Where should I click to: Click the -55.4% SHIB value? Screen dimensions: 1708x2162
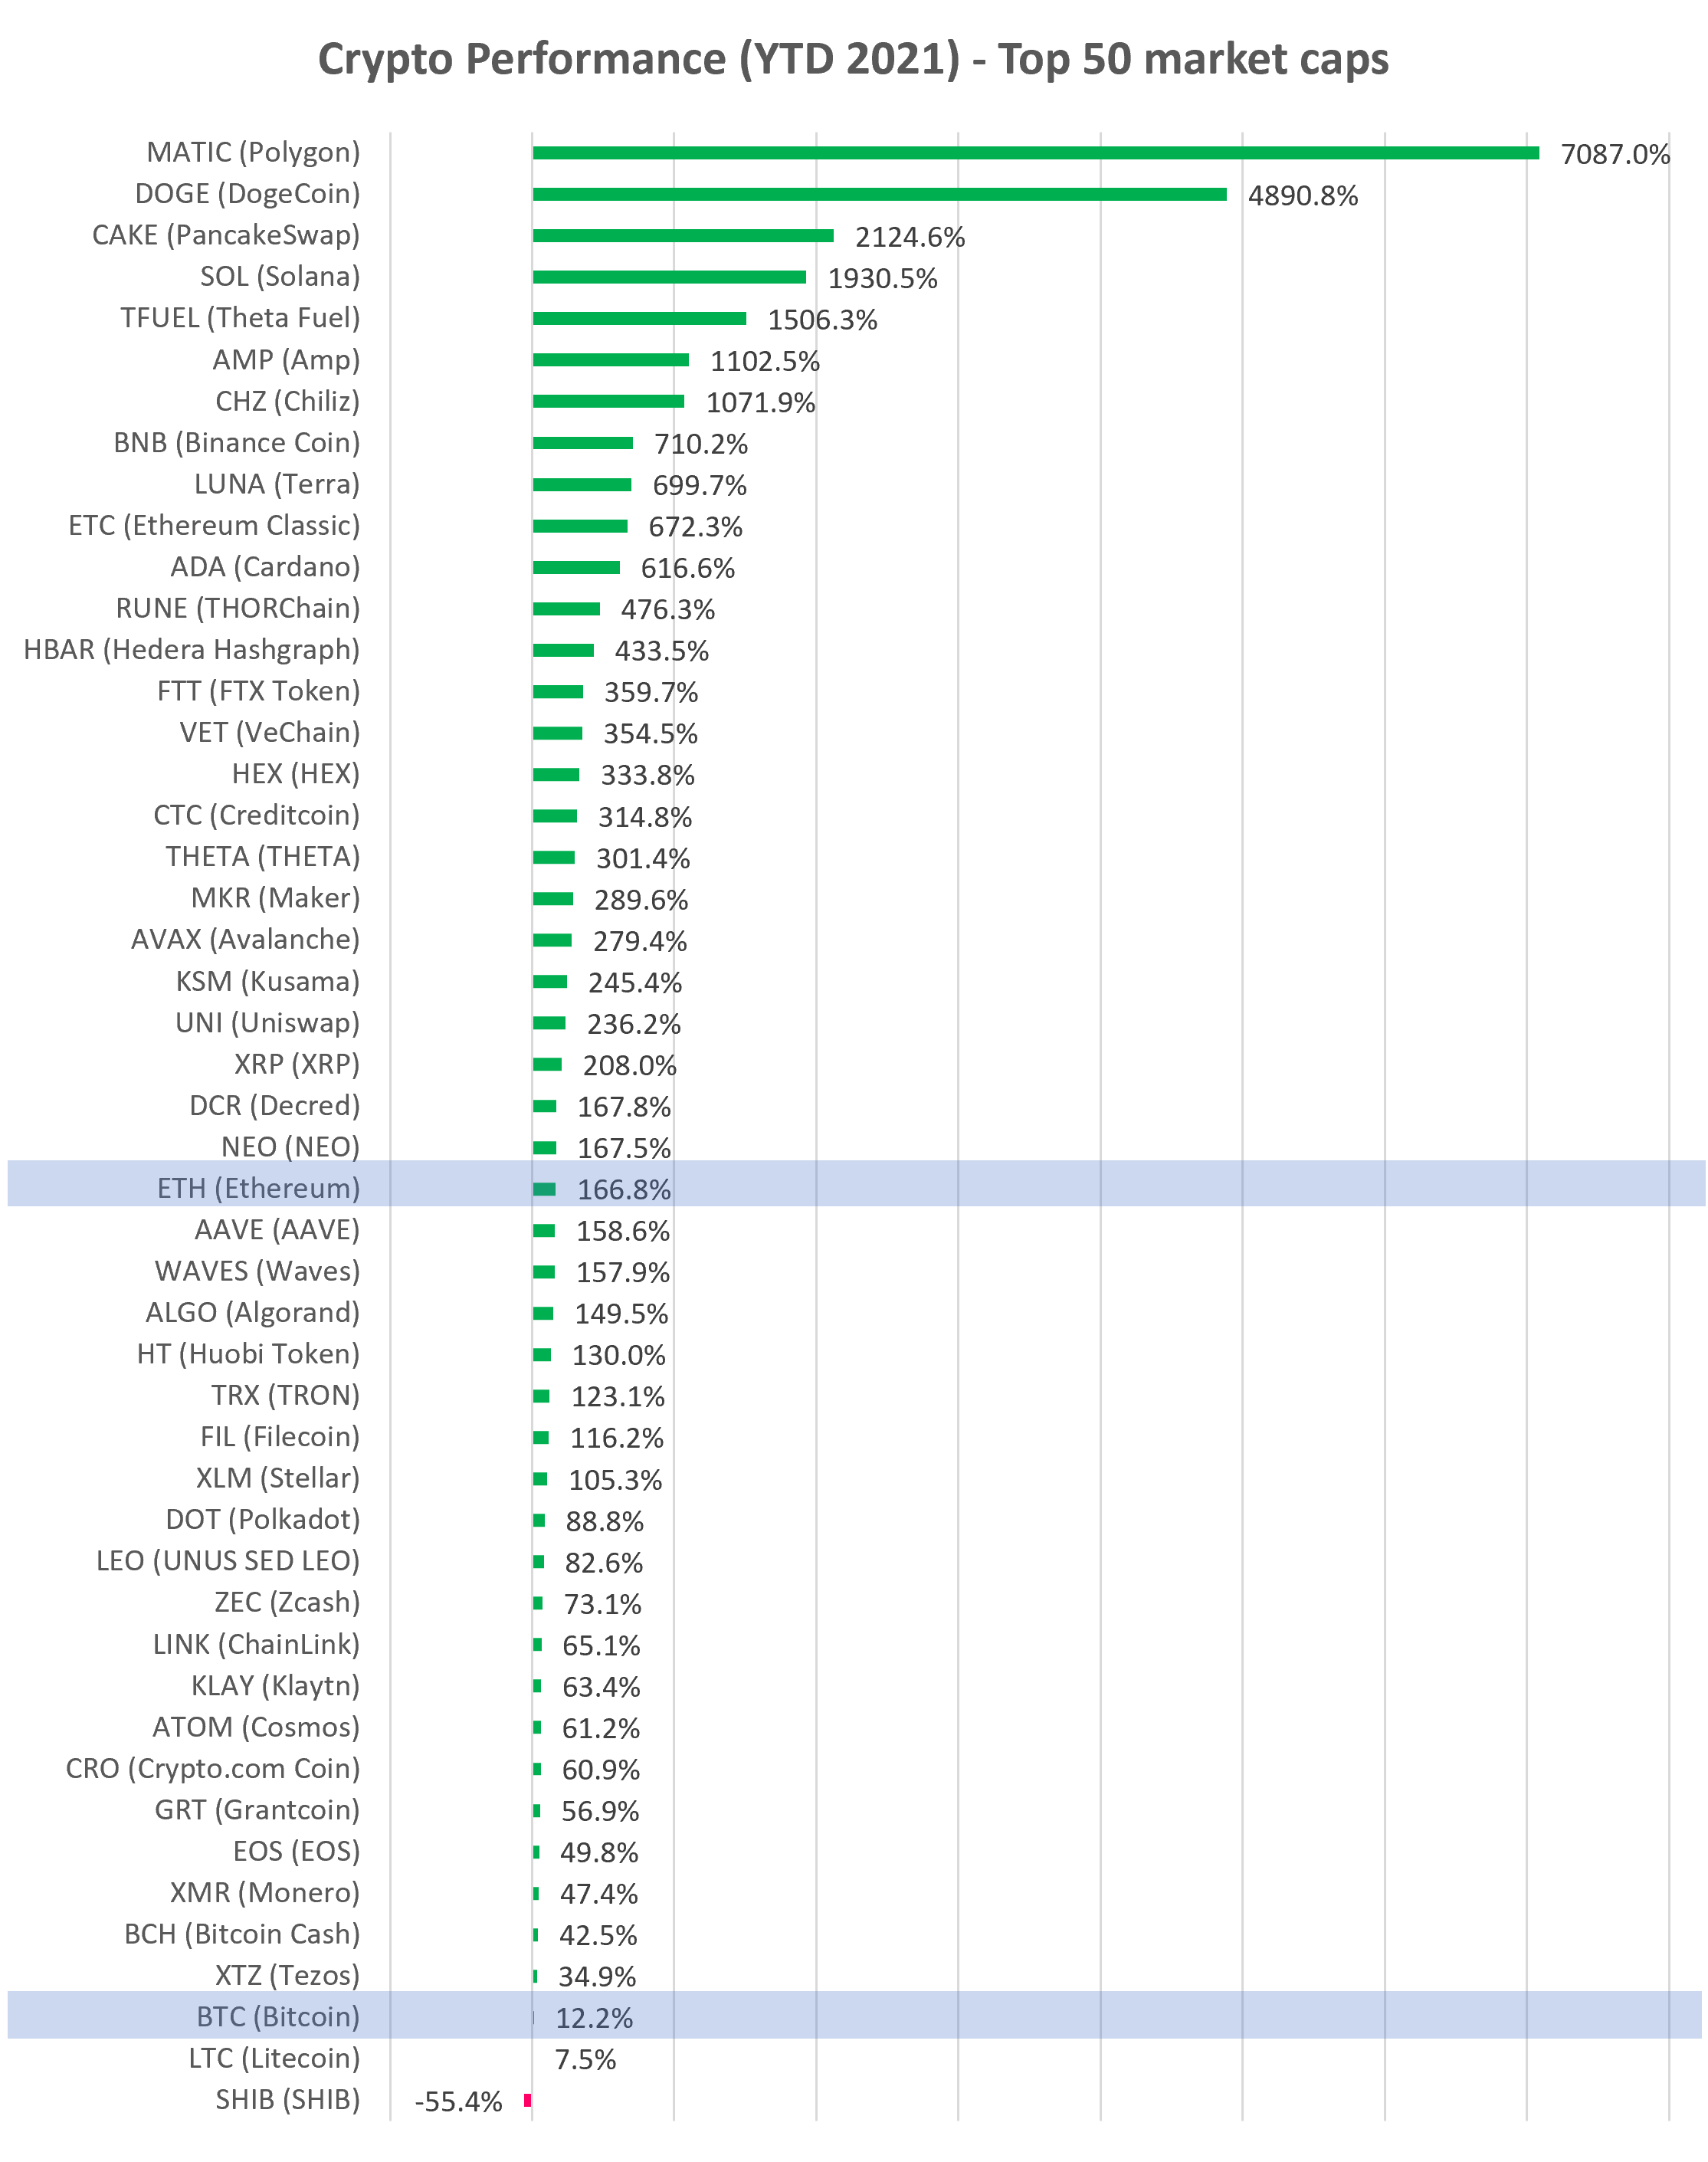pos(459,2101)
